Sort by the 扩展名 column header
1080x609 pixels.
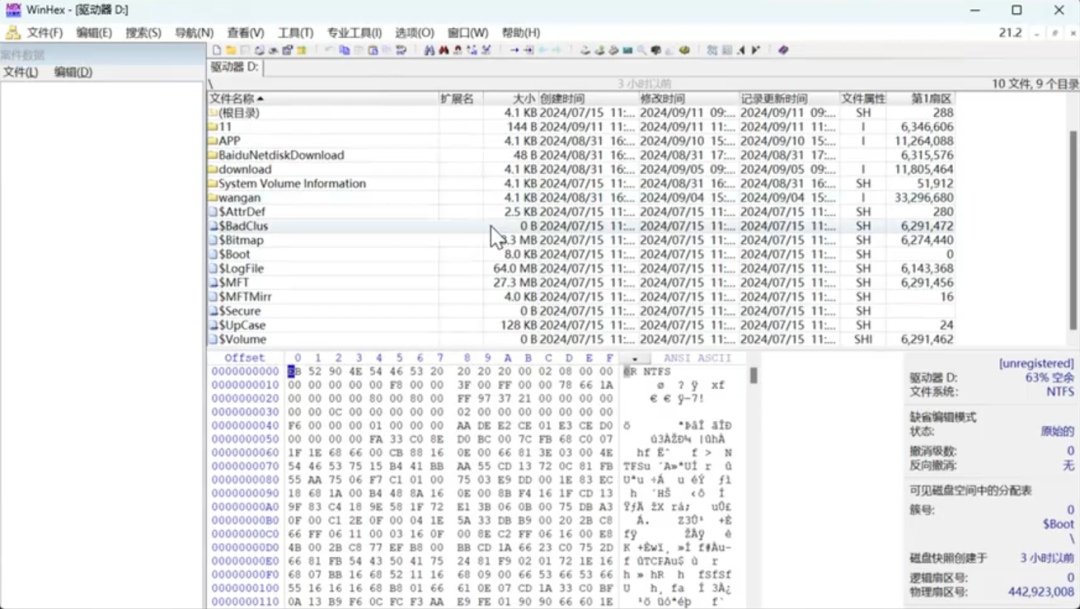461,99
